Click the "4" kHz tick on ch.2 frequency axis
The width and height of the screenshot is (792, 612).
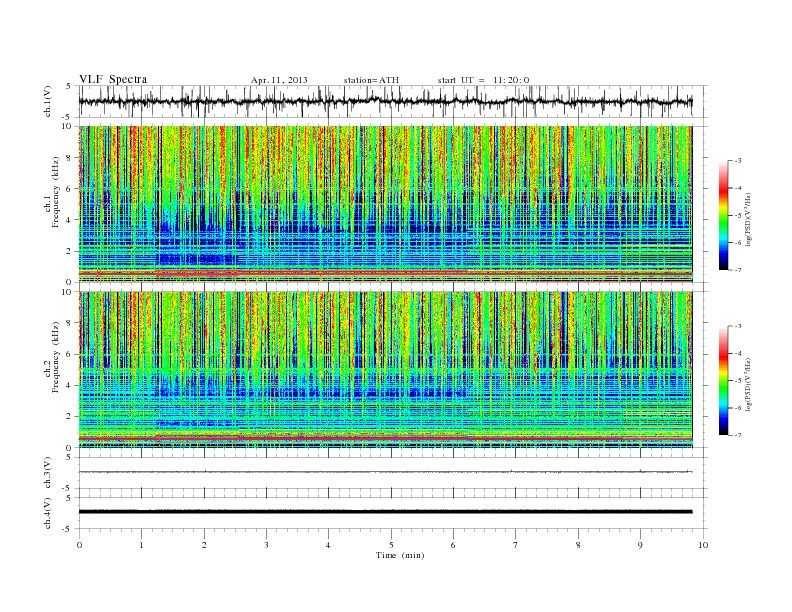coord(69,385)
